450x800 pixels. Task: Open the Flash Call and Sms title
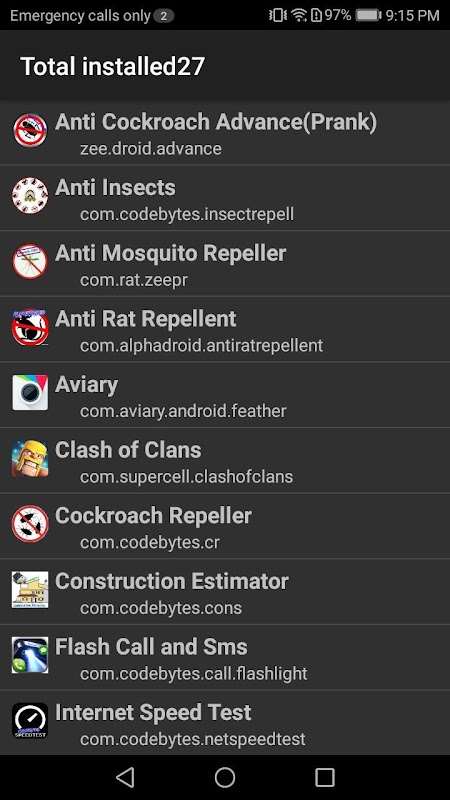(x=151, y=647)
